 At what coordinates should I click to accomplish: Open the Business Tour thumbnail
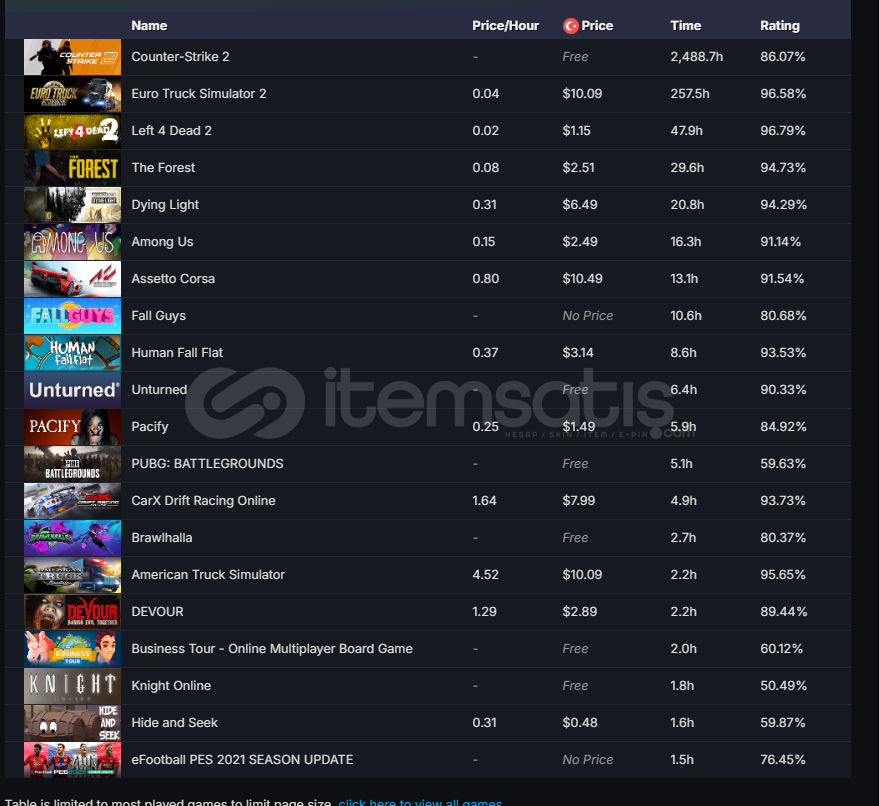pos(72,648)
